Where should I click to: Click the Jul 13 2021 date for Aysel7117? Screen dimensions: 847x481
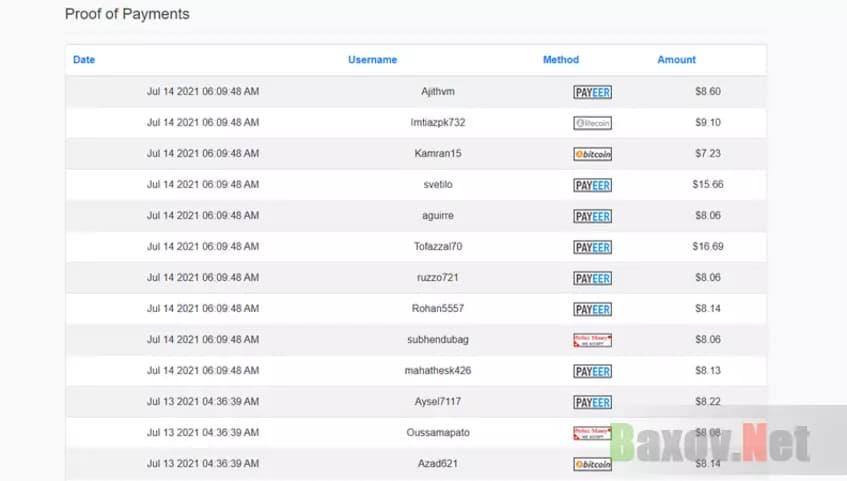203,402
